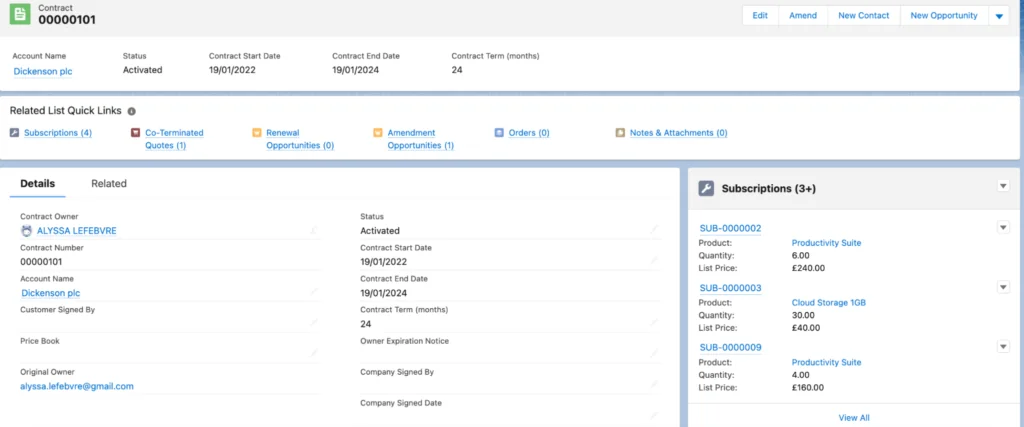Click the Edit button

760,16
